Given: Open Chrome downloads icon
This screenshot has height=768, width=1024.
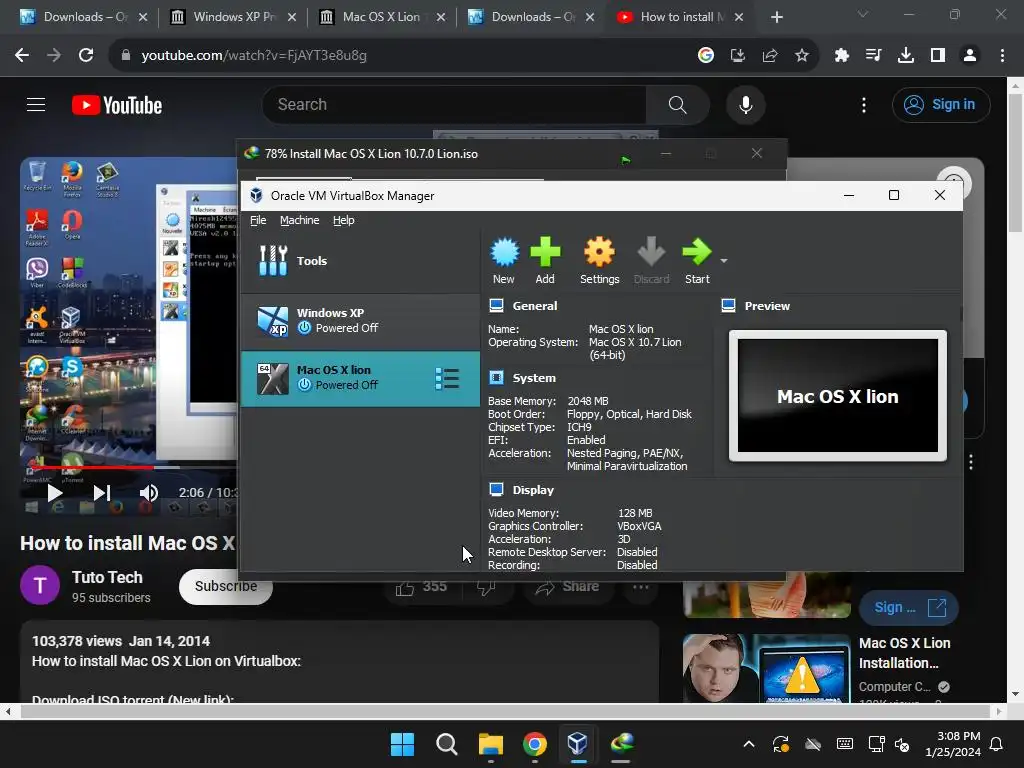Looking at the screenshot, I should [906, 56].
